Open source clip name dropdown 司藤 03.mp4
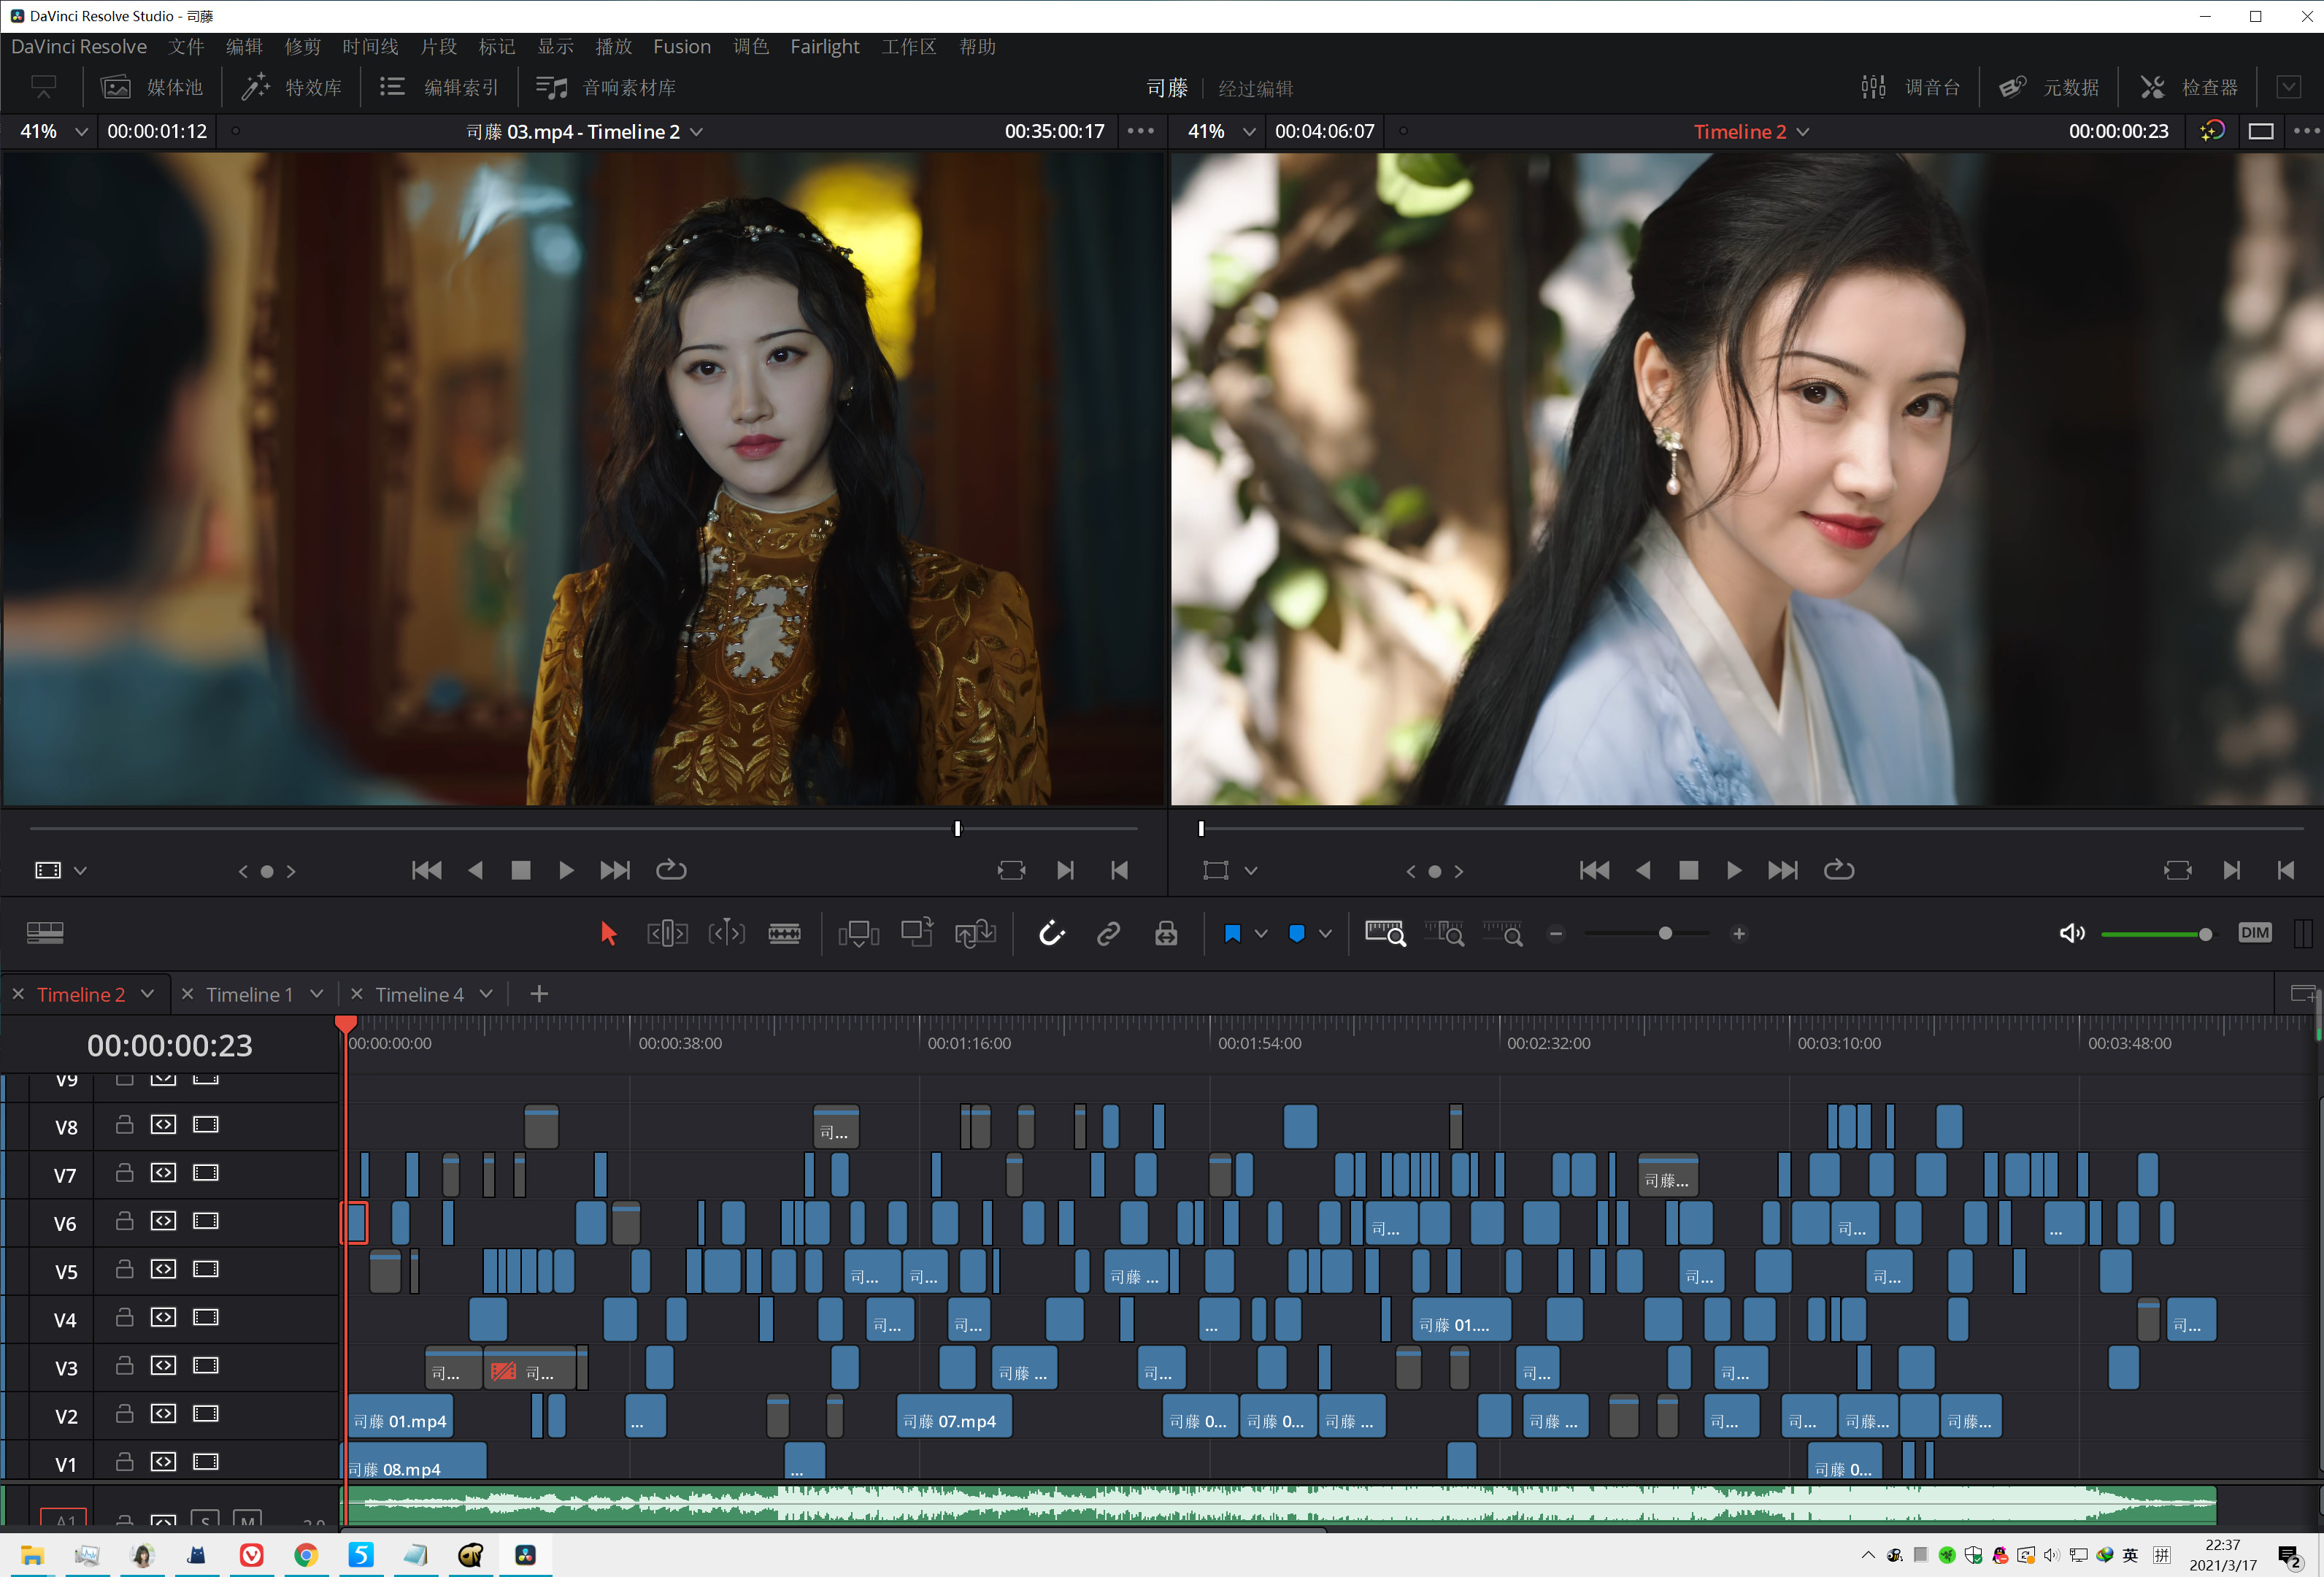The width and height of the screenshot is (2324, 1577). pos(585,131)
